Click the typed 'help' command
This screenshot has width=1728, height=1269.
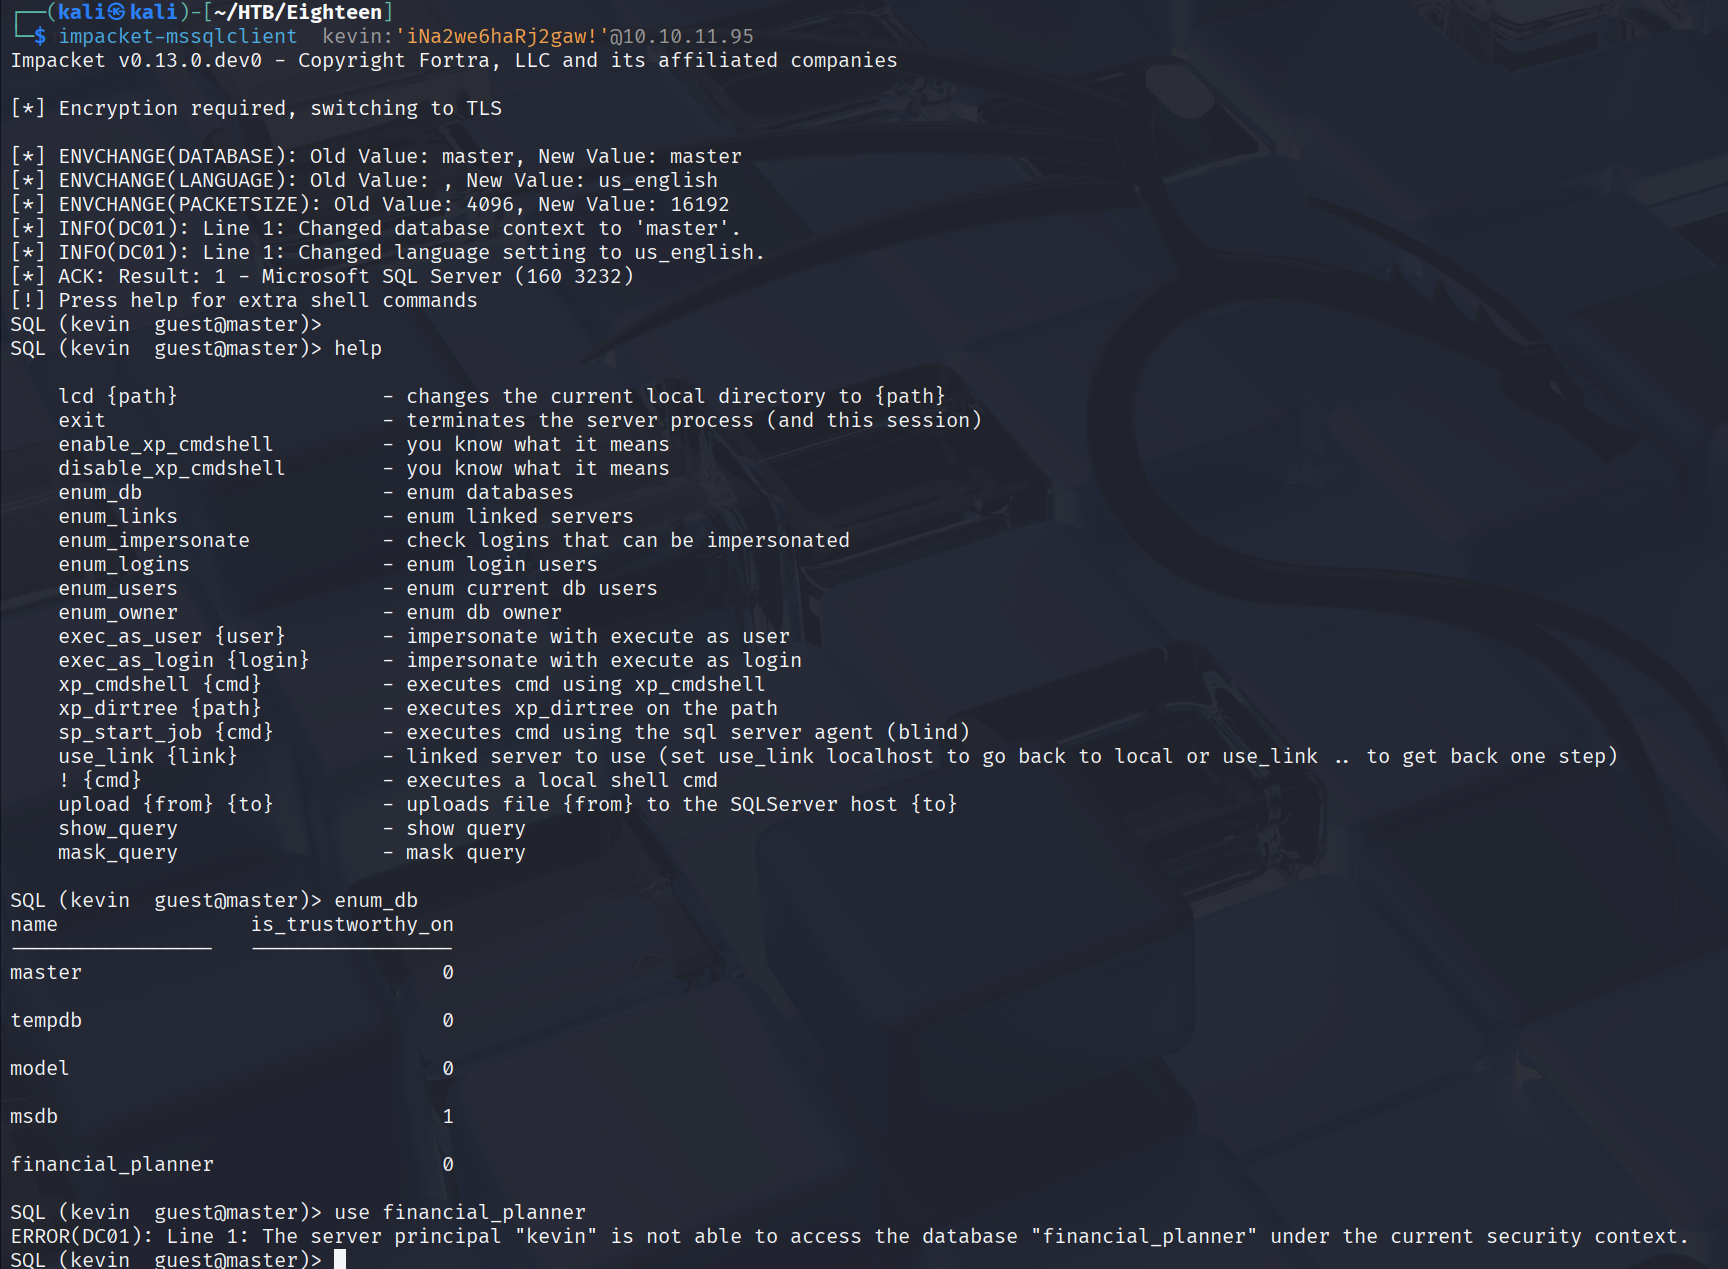tap(358, 348)
